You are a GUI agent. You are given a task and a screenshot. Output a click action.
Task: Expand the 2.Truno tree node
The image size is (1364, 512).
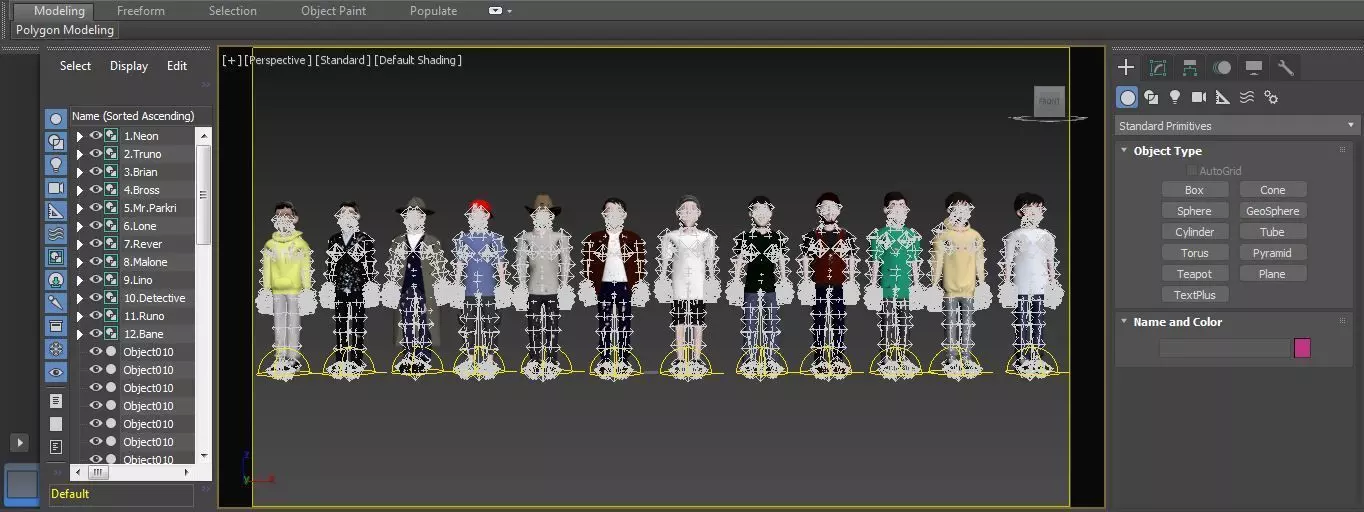coord(80,154)
